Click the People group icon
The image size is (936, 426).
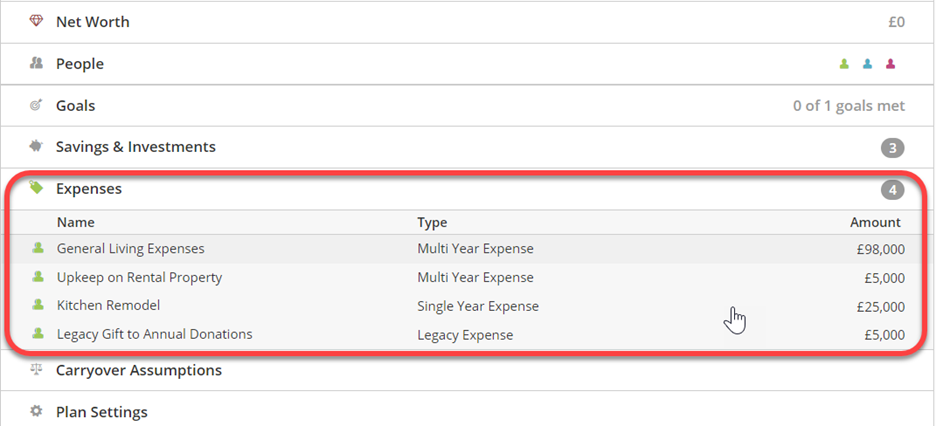[36, 63]
